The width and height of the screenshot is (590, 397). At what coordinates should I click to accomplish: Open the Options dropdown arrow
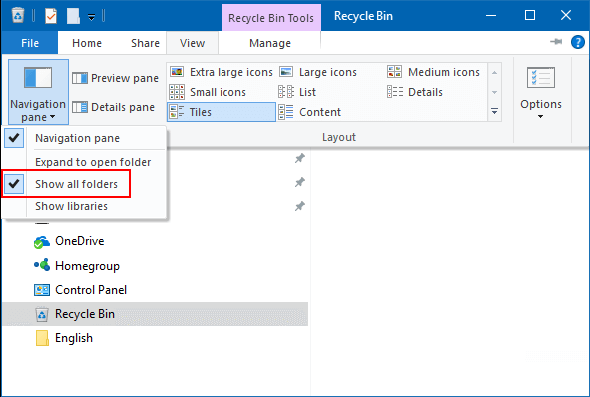pyautogui.click(x=540, y=117)
